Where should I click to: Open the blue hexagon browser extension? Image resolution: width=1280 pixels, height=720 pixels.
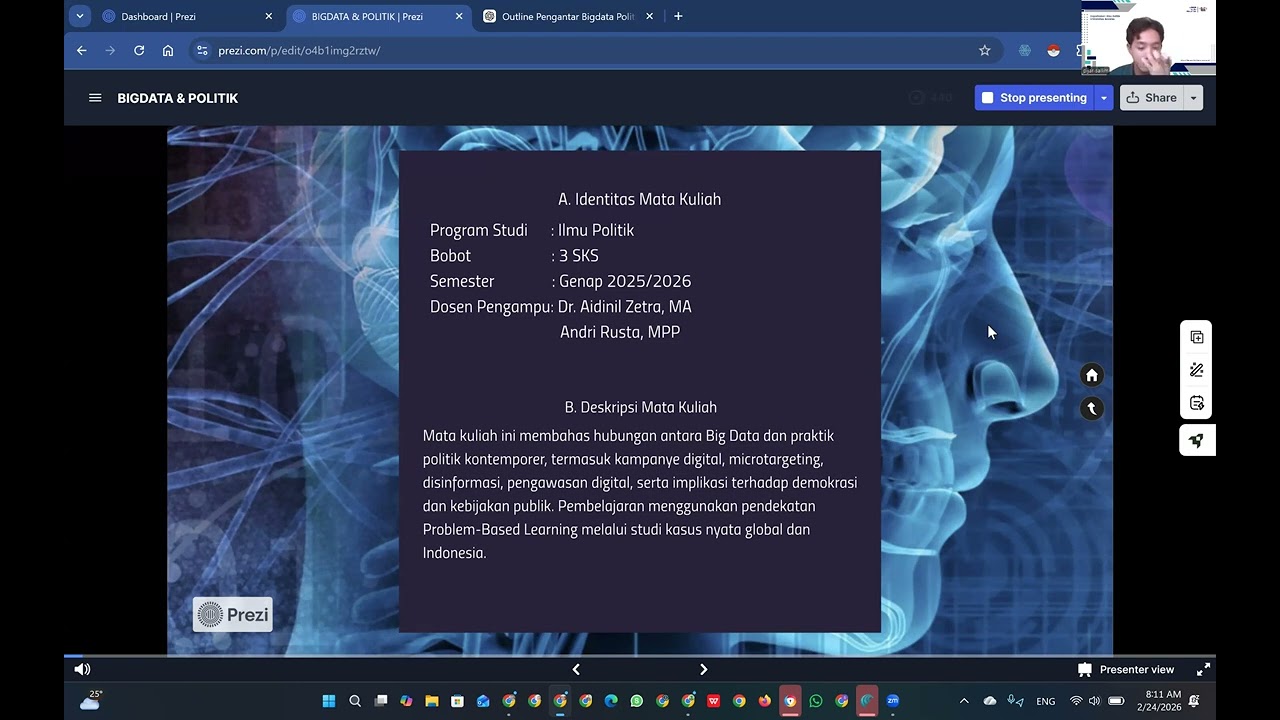1025,50
